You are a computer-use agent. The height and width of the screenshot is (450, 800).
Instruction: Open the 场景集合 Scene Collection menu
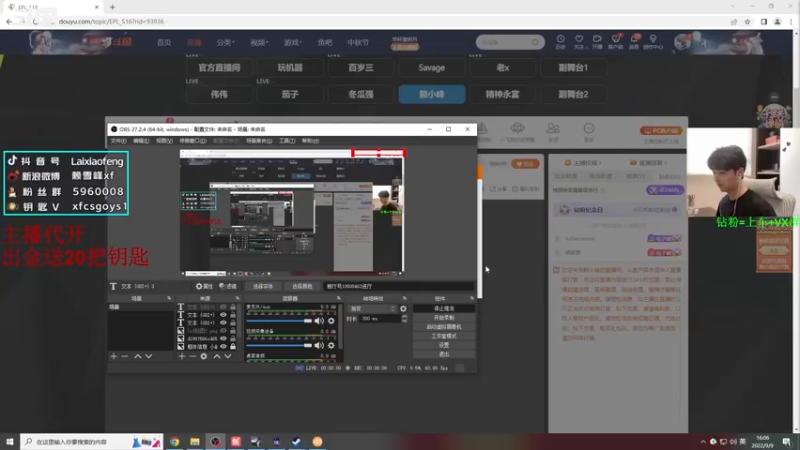pyautogui.click(x=259, y=141)
